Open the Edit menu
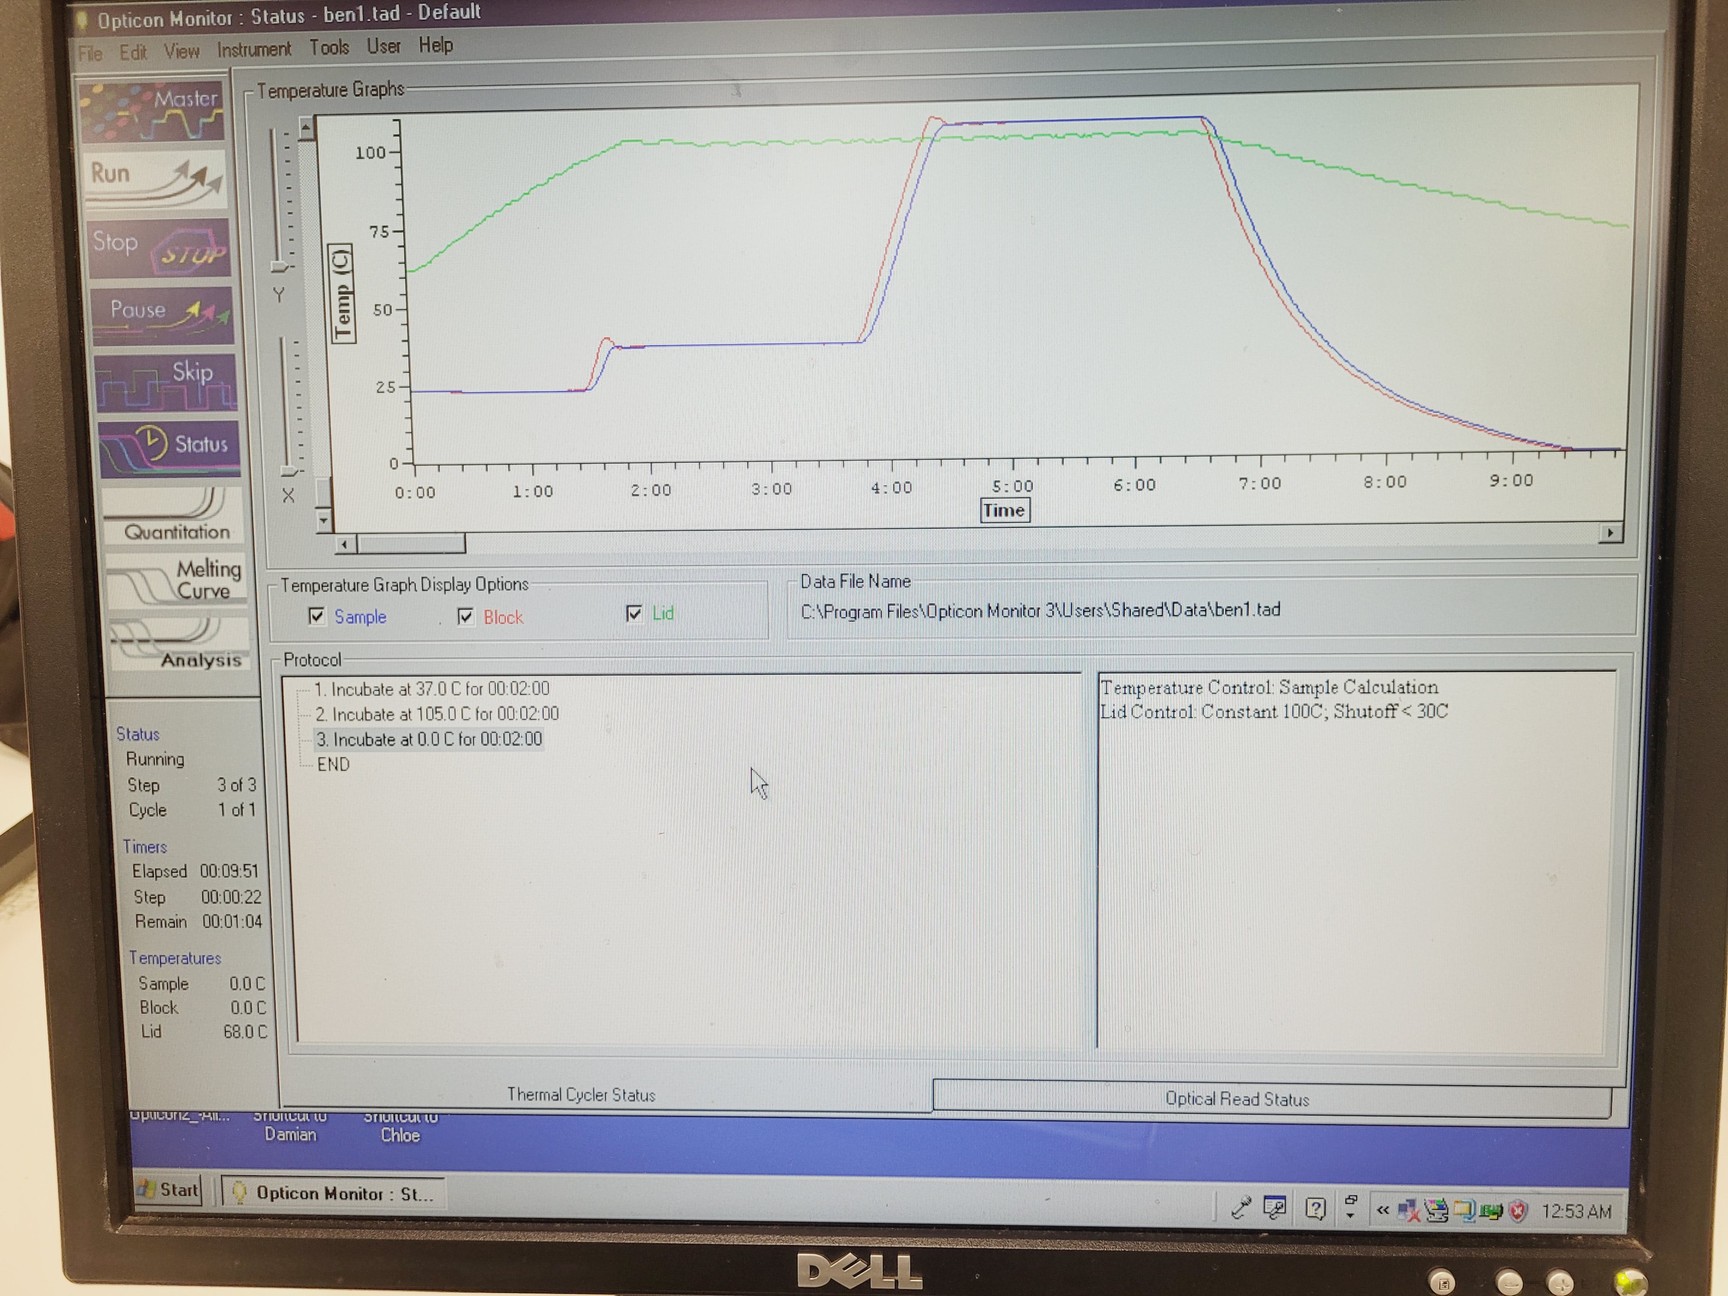Image resolution: width=1728 pixels, height=1296 pixels. pos(133,52)
